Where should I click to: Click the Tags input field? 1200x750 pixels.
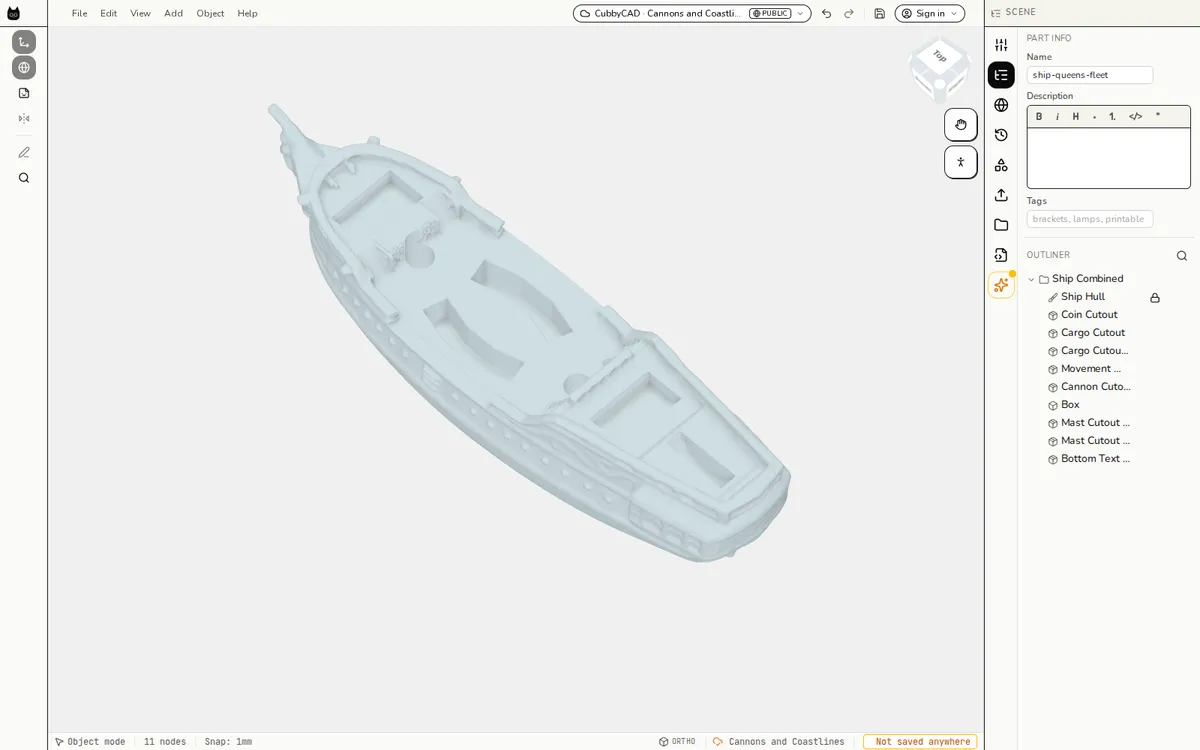1090,219
